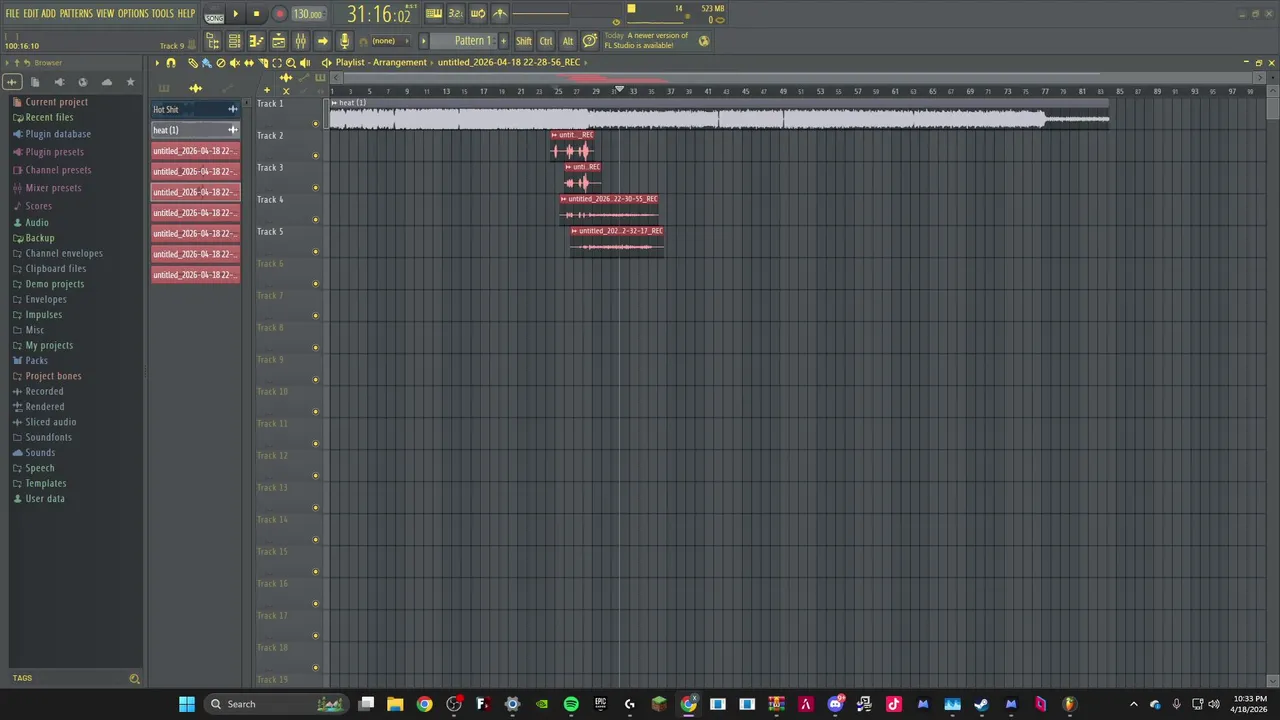The height and width of the screenshot is (720, 1280).
Task: Adjust the tempo 130.000 field
Action: 308,14
